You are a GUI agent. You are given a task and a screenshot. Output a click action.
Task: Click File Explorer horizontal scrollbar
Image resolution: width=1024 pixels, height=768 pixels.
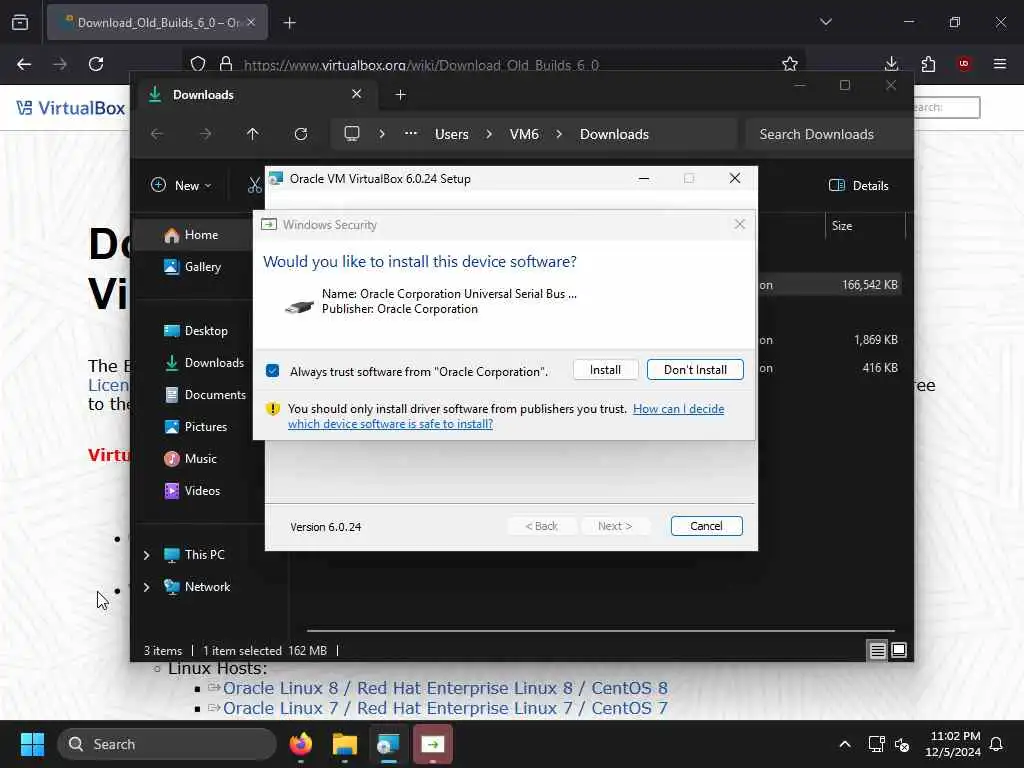(600, 631)
